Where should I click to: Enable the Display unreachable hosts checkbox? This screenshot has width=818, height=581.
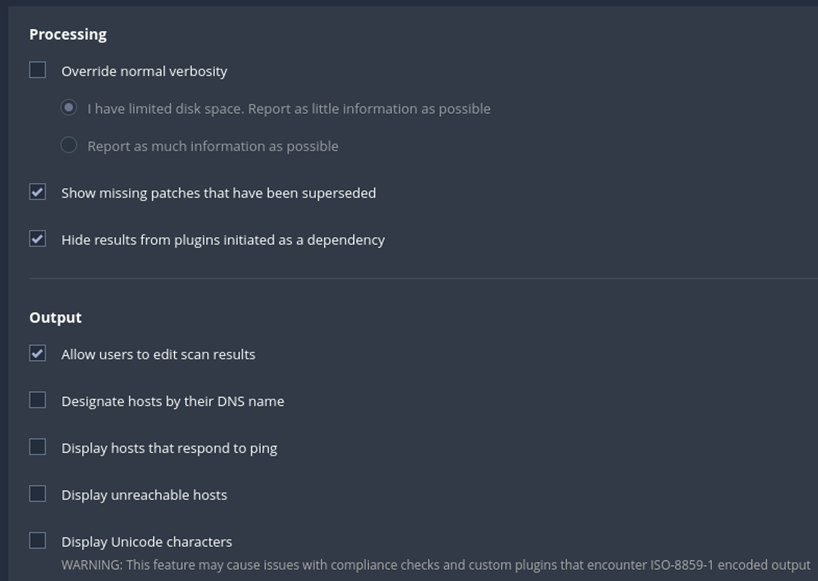pyautogui.click(x=38, y=493)
